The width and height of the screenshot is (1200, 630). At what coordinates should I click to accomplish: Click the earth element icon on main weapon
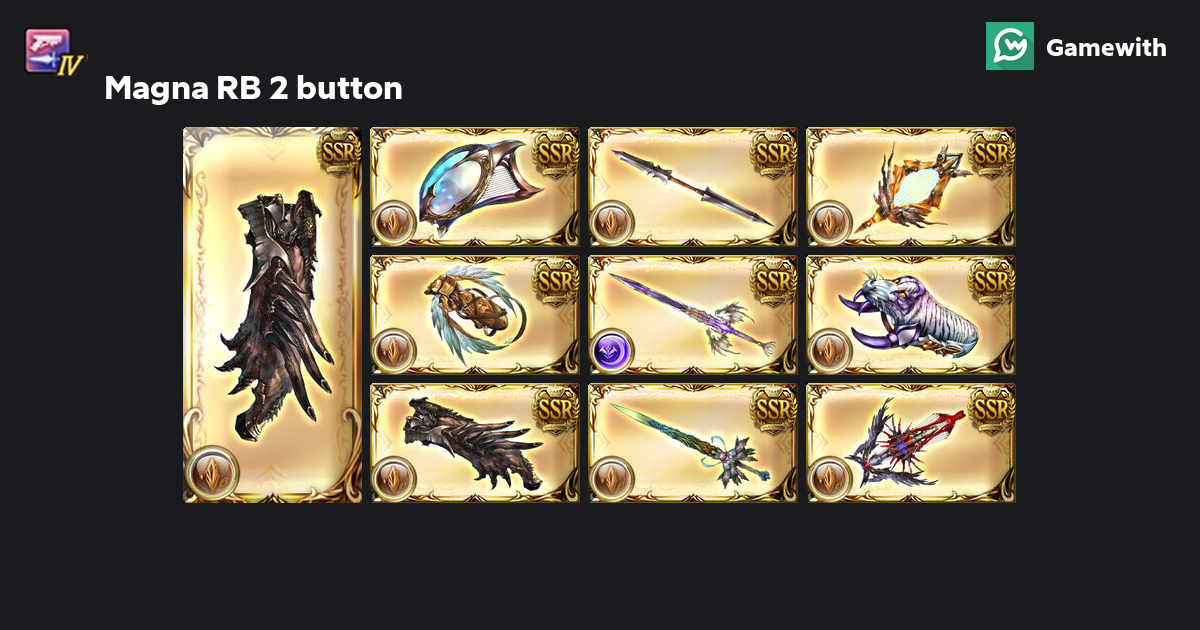click(212, 473)
